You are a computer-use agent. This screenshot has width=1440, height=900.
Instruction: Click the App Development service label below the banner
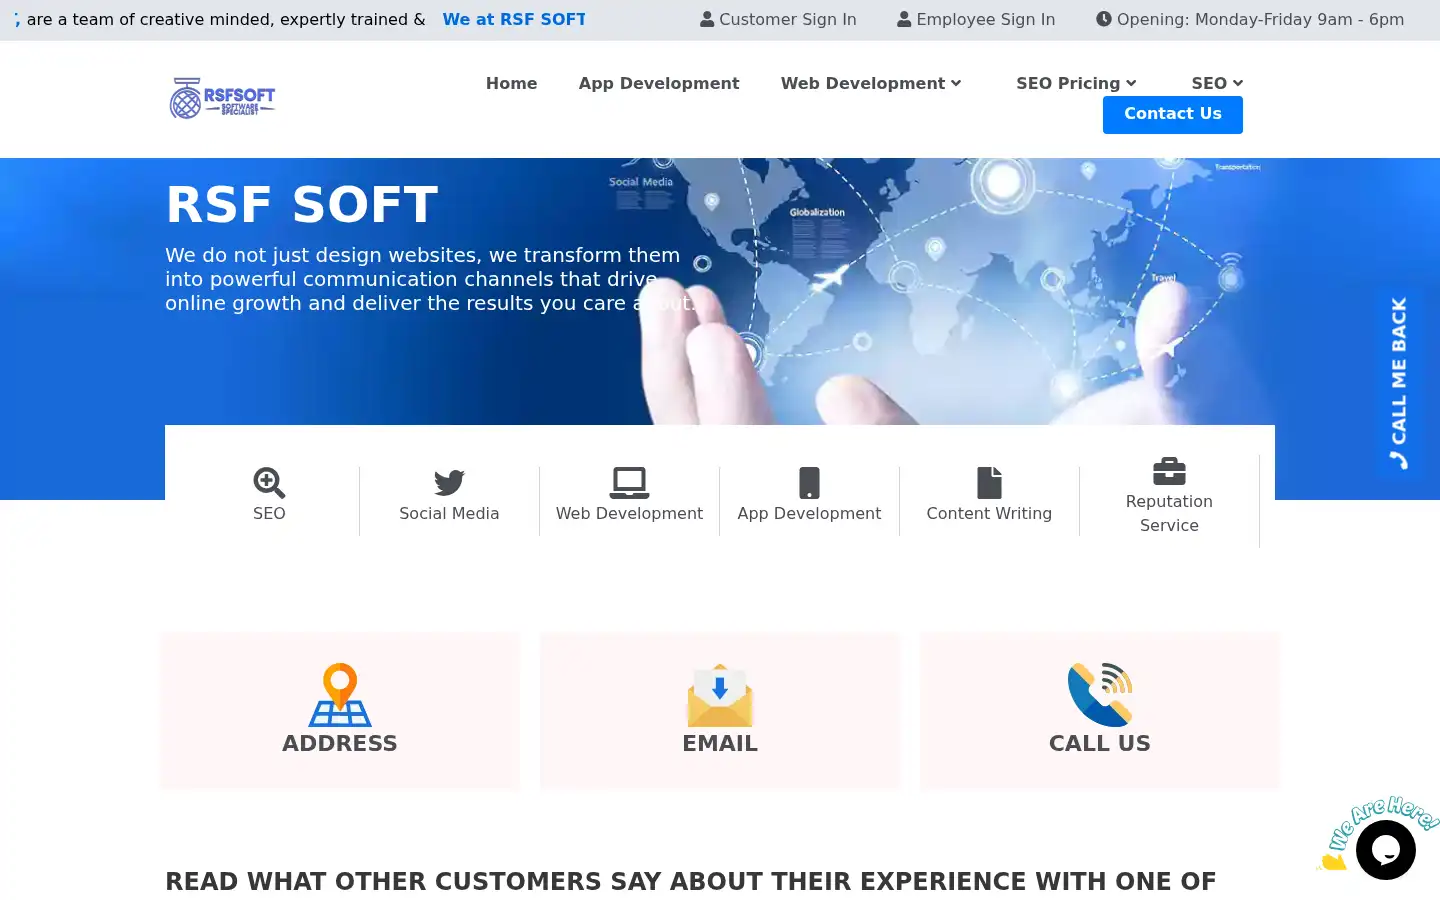tap(809, 513)
